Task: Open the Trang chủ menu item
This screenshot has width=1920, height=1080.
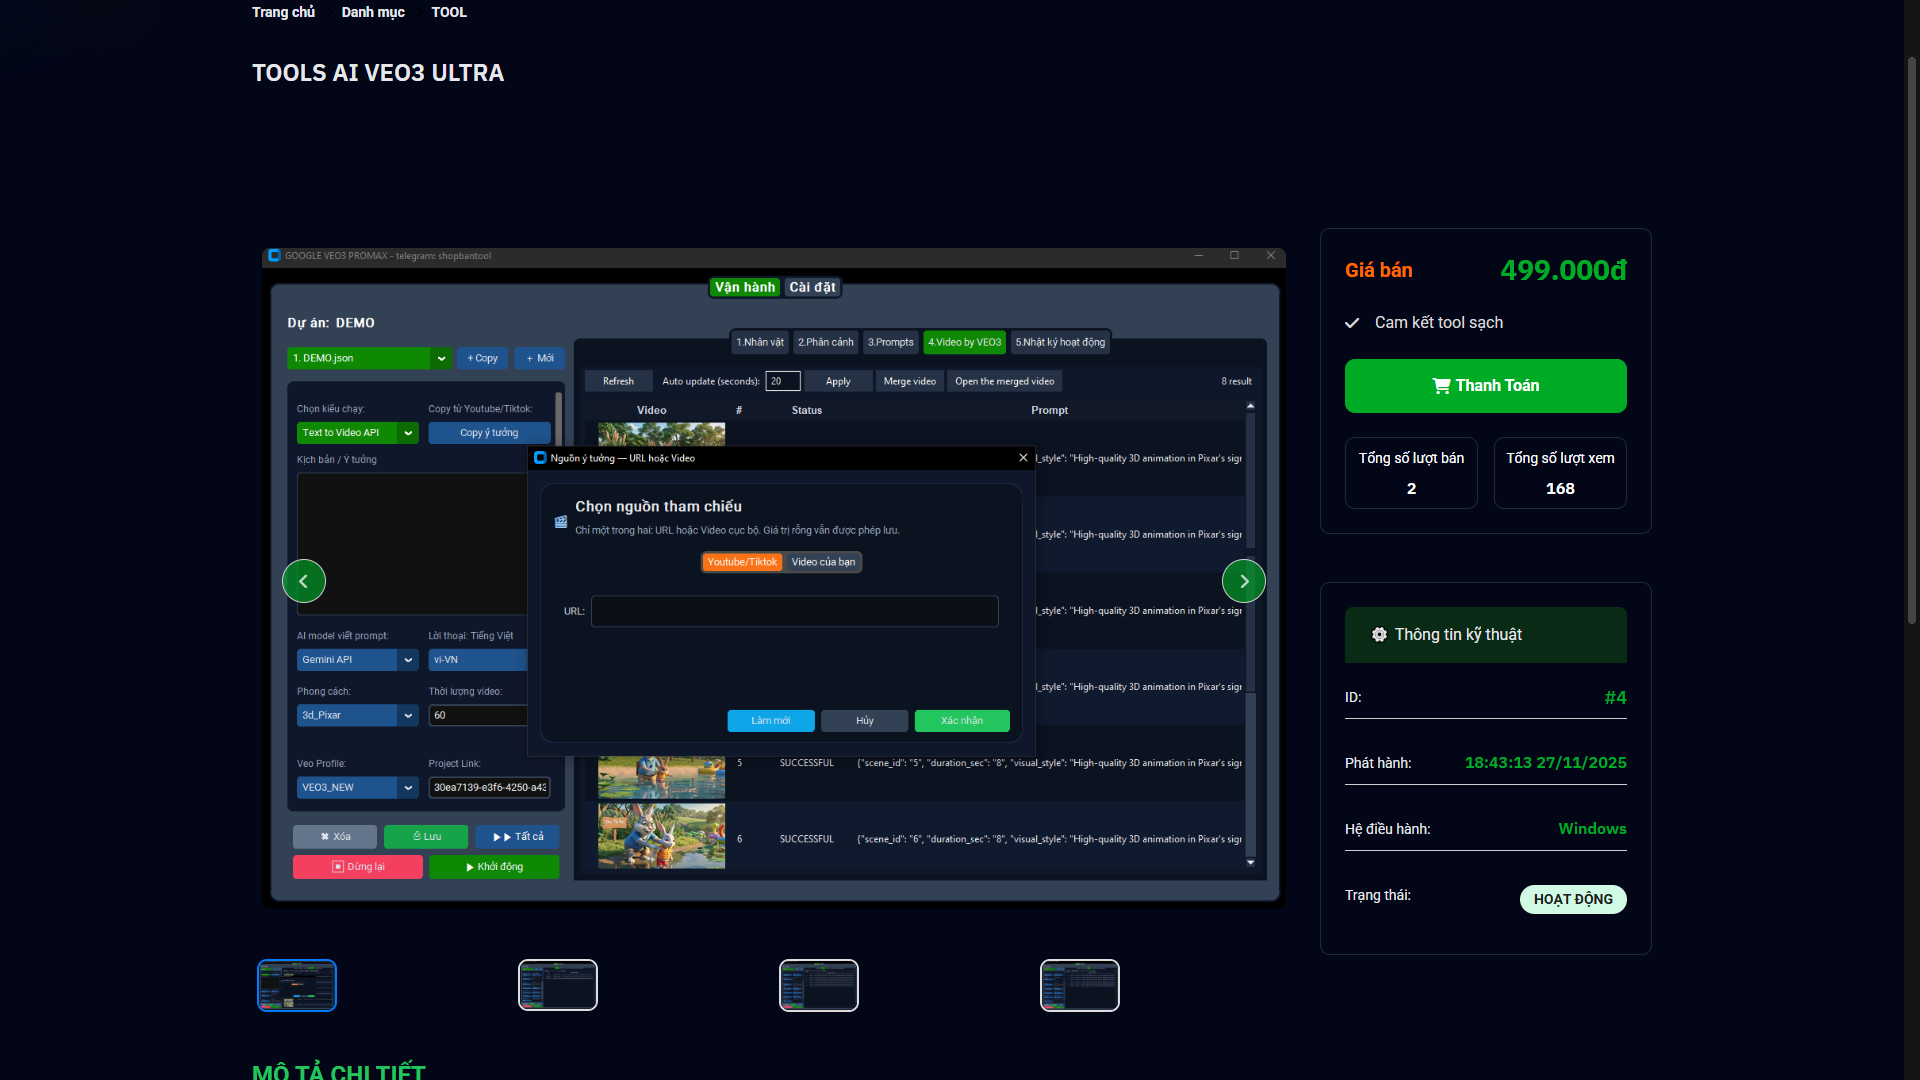Action: 283,12
